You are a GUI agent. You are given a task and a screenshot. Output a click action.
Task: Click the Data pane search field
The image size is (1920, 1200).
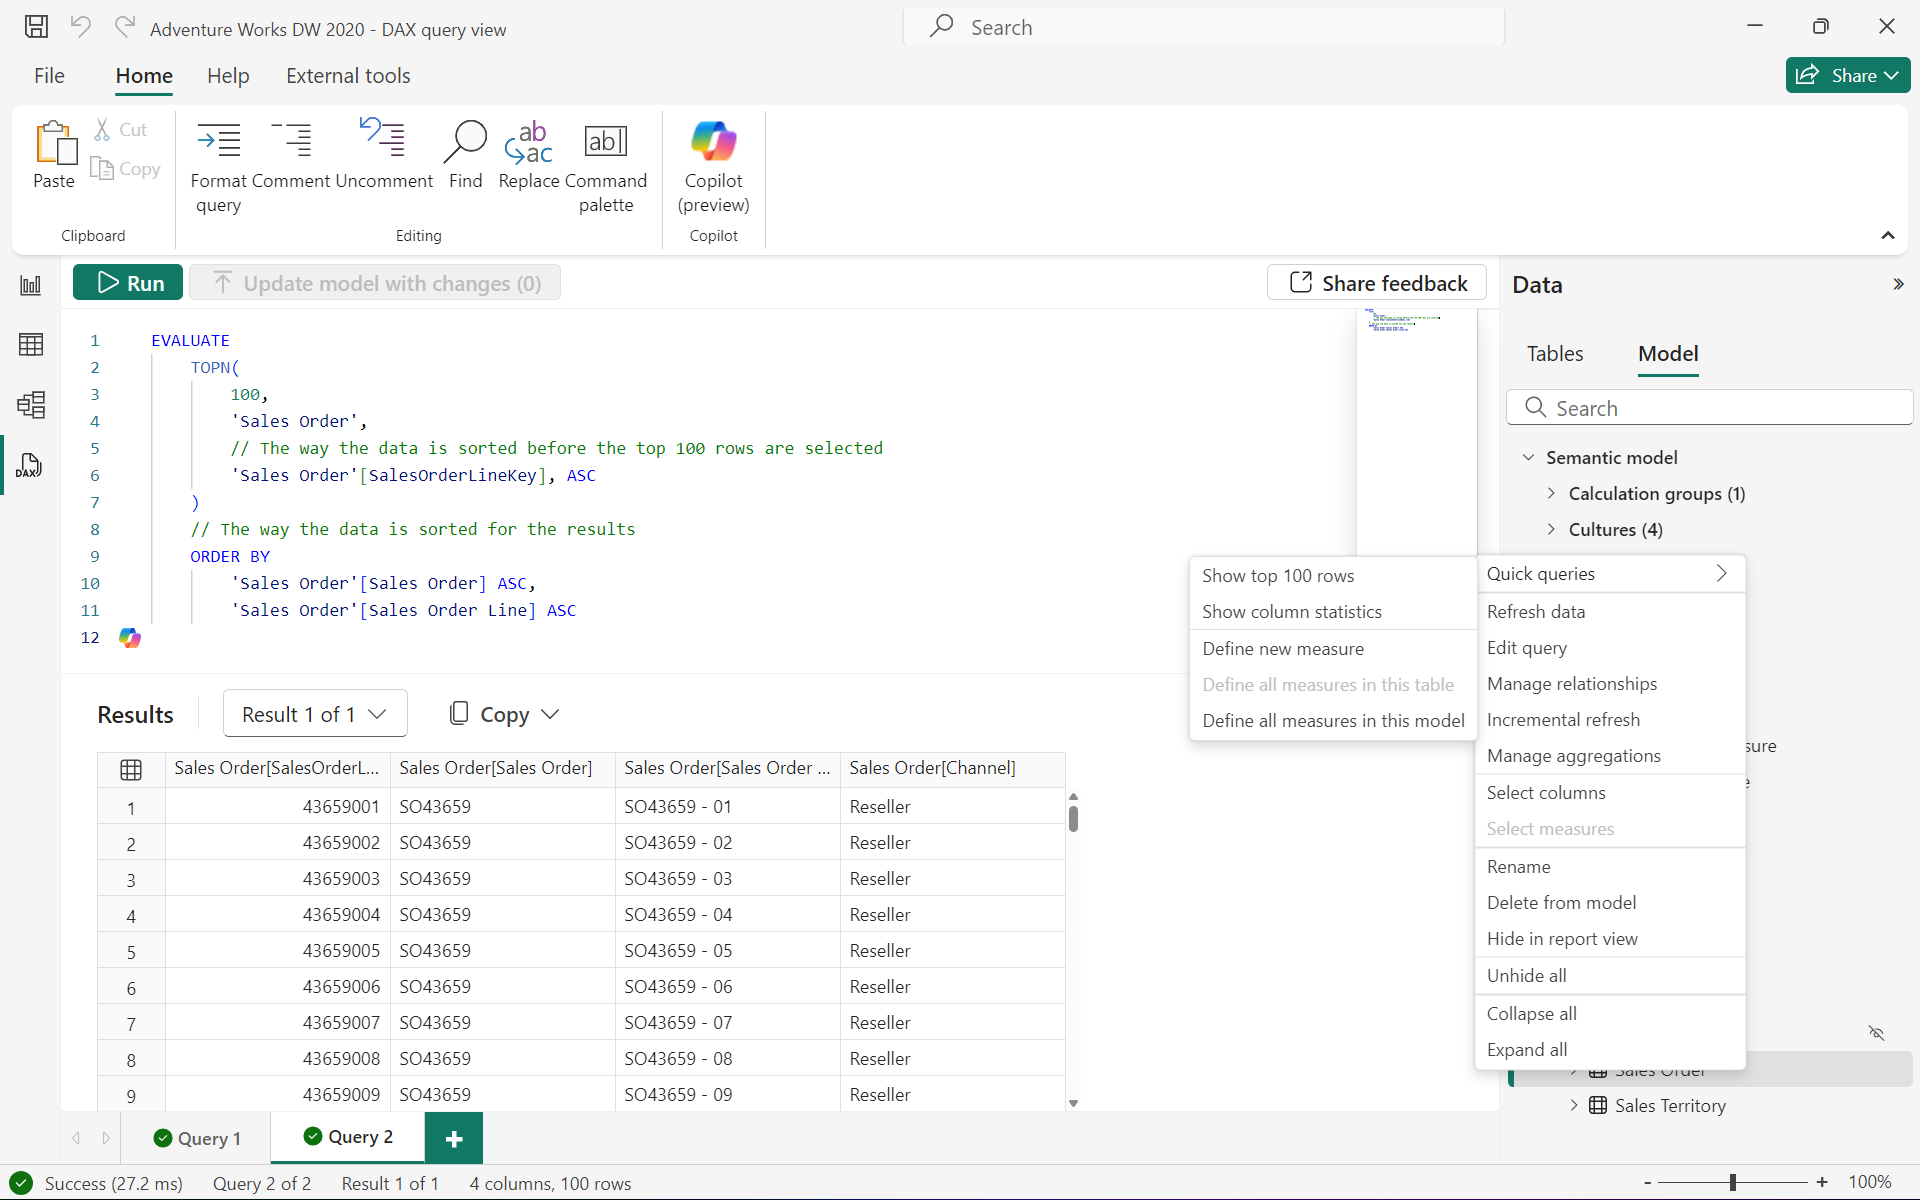pyautogui.click(x=1710, y=408)
